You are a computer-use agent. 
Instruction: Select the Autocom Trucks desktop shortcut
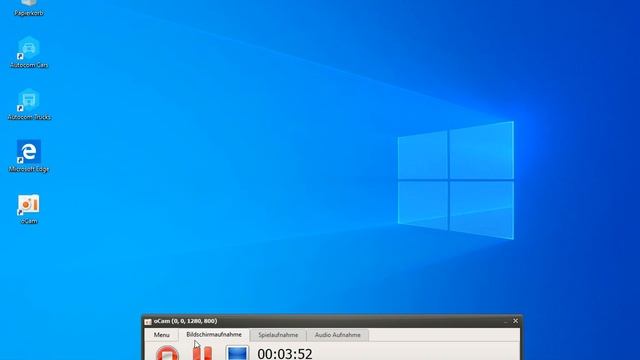click(29, 104)
